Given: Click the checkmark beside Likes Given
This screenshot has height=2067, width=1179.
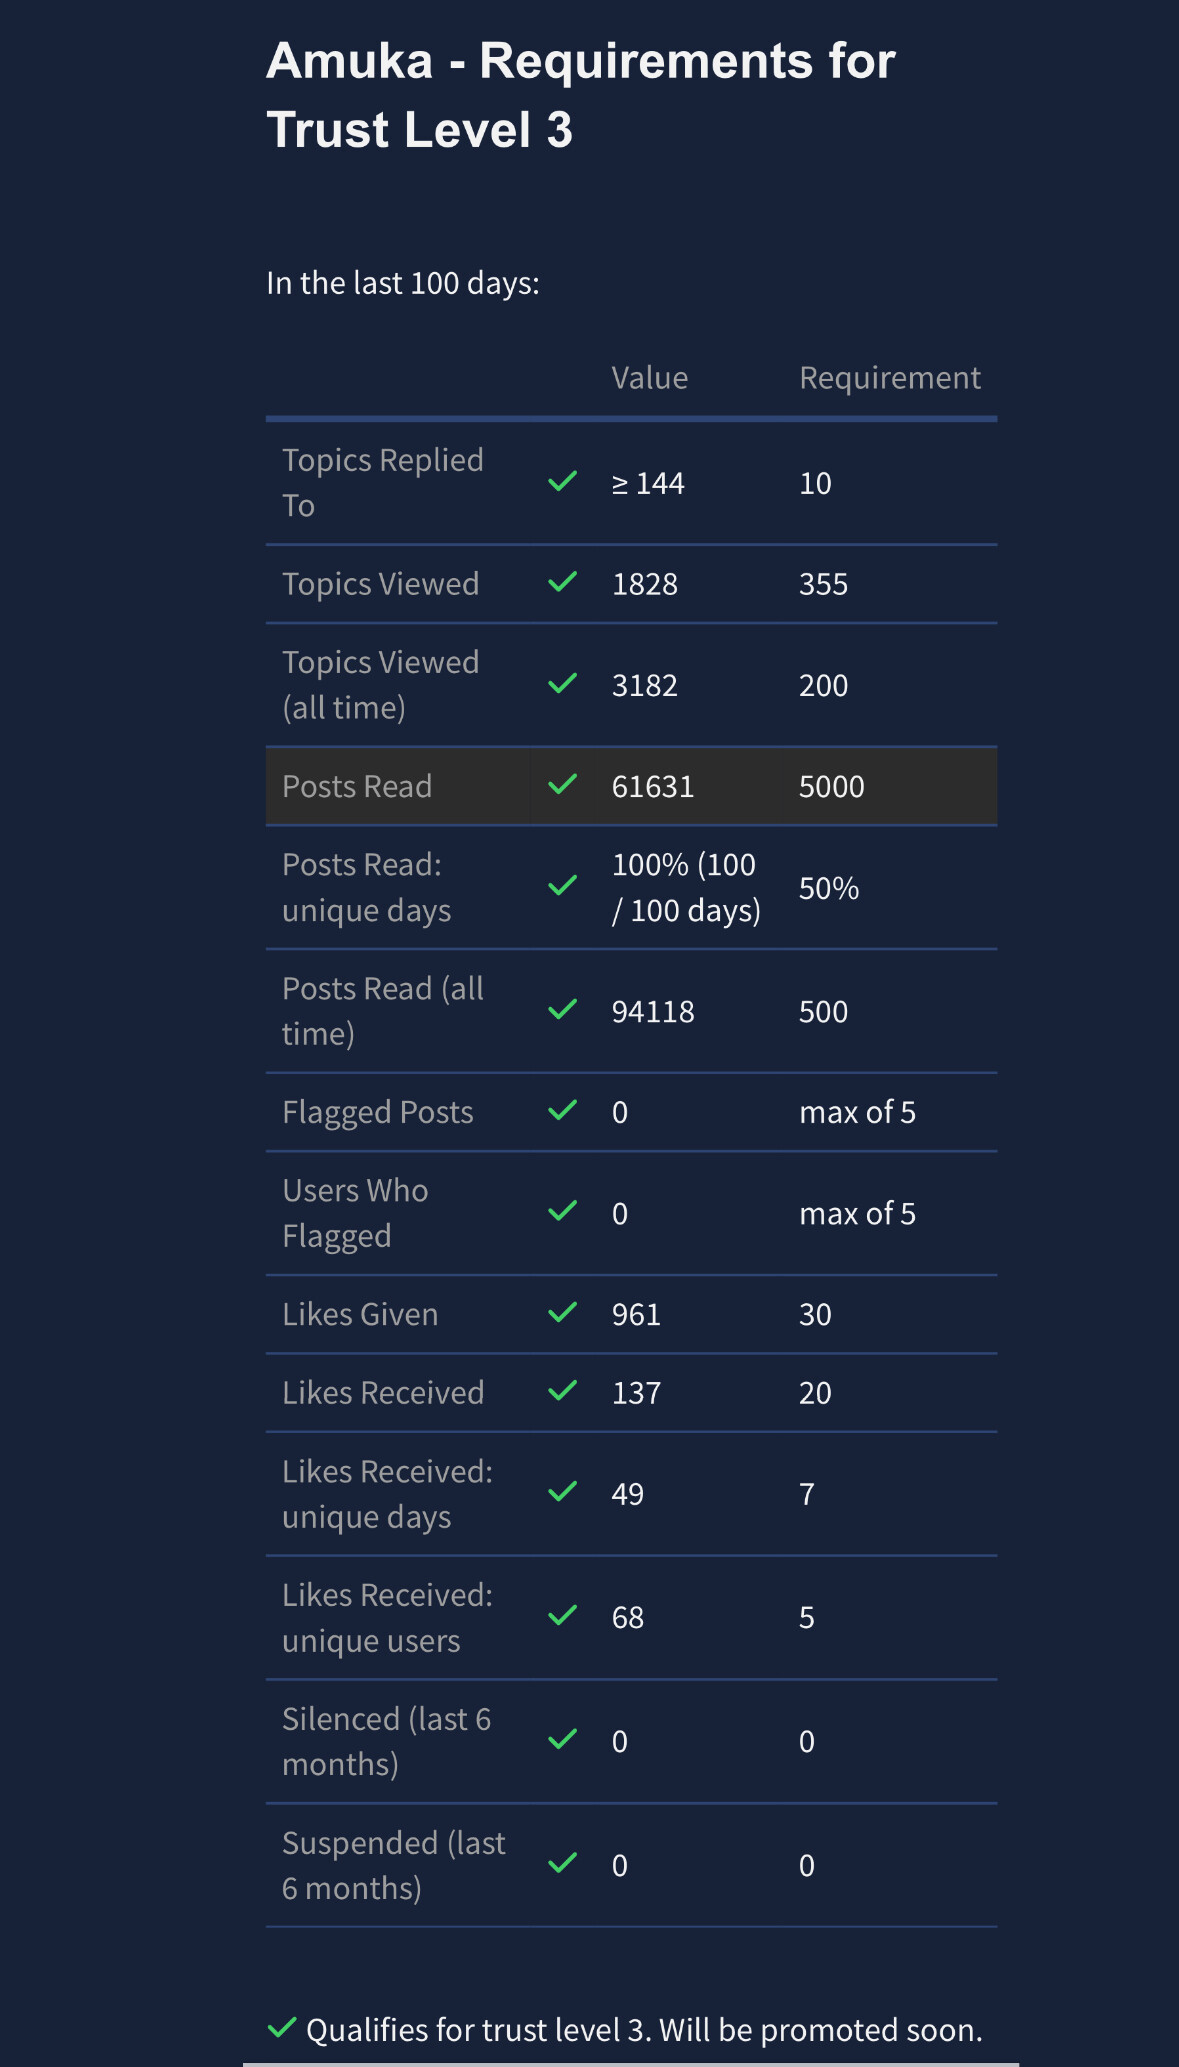Looking at the screenshot, I should (x=563, y=1312).
